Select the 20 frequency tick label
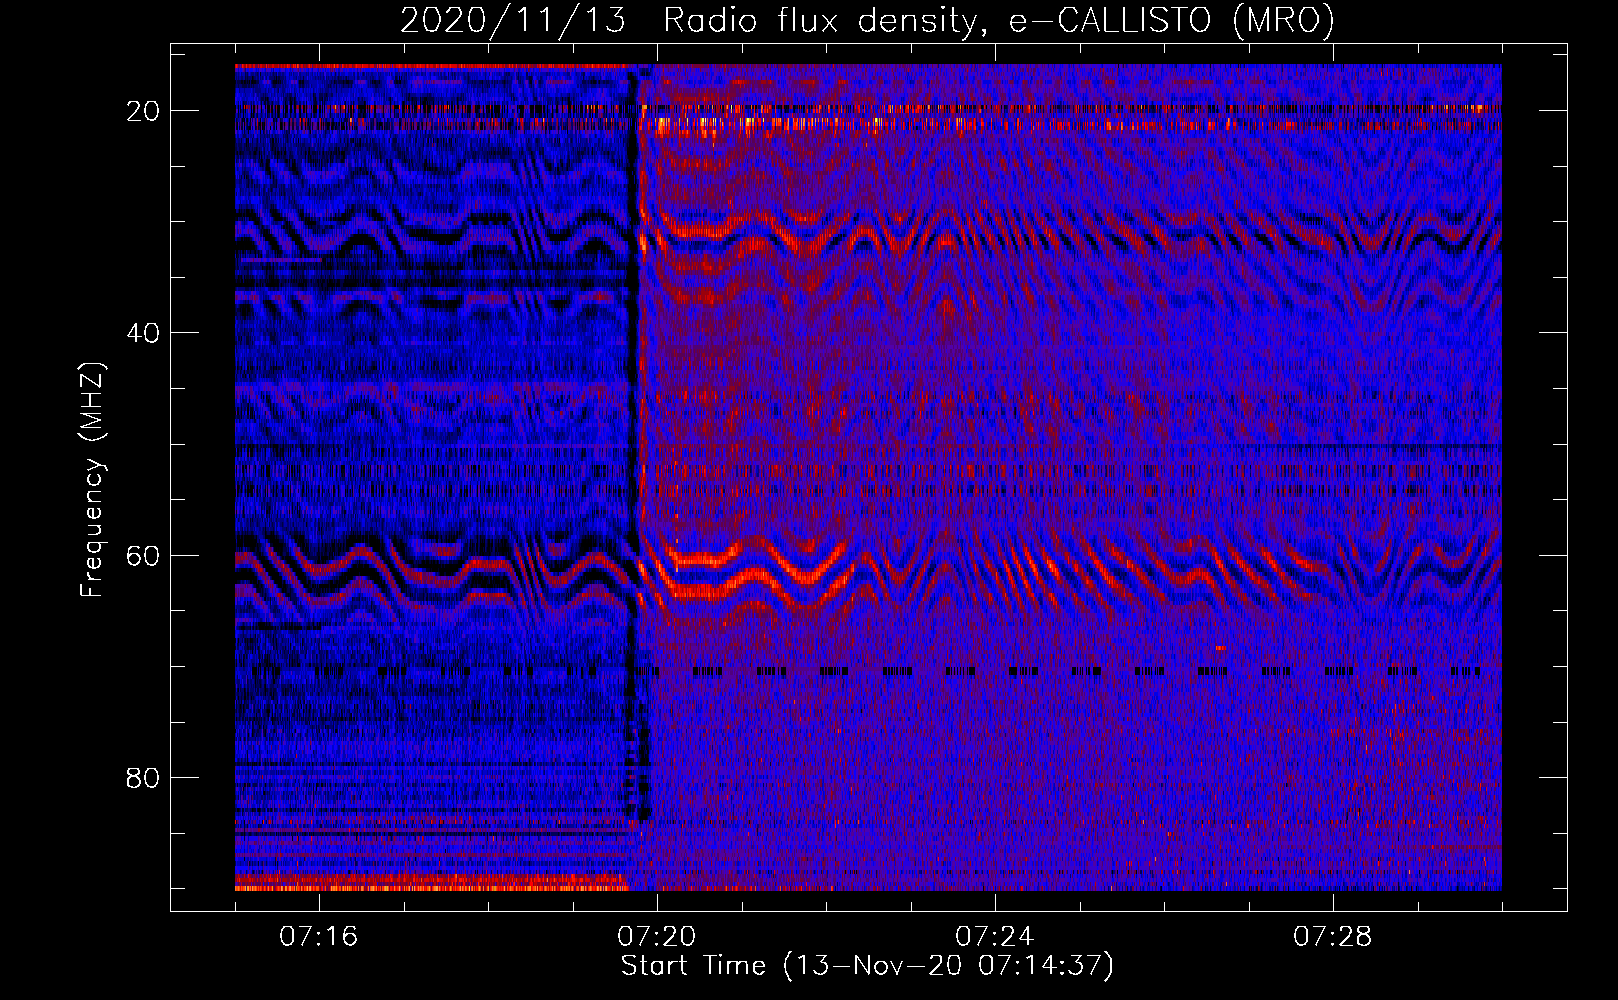Image resolution: width=1618 pixels, height=1000 pixels. click(x=143, y=111)
